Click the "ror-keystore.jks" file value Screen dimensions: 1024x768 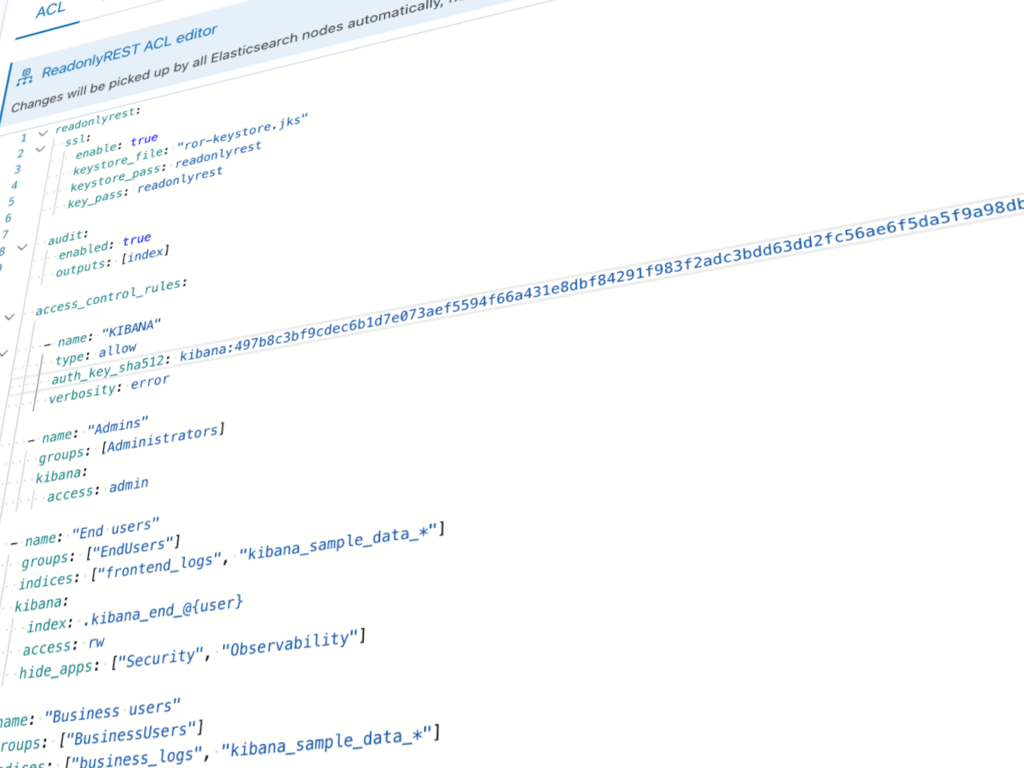coord(242,132)
